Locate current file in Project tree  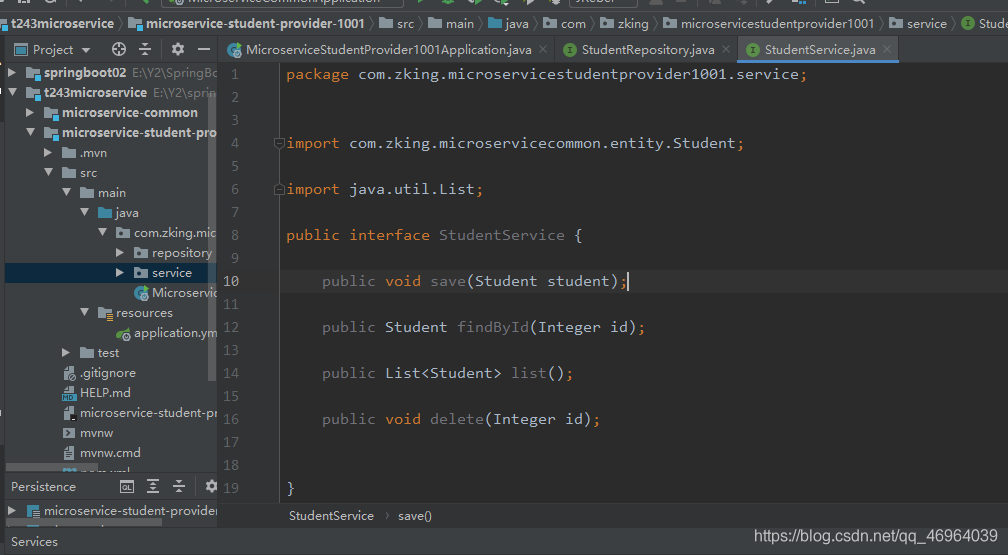point(118,50)
